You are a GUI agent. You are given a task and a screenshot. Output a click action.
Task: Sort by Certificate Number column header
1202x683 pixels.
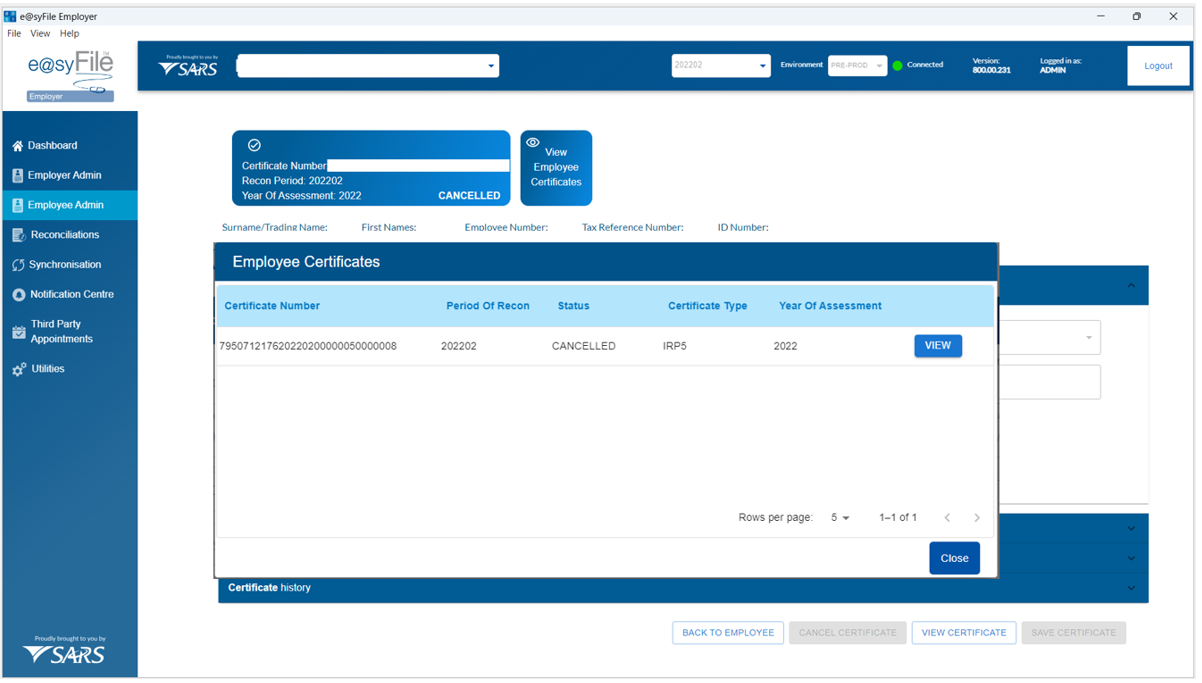click(272, 306)
